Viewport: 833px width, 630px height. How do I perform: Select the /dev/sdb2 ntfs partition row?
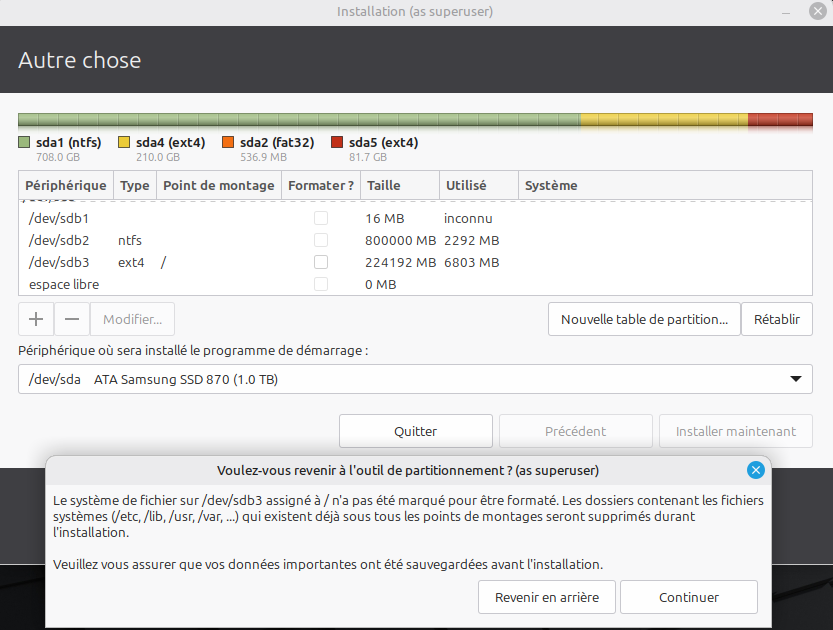[200, 240]
